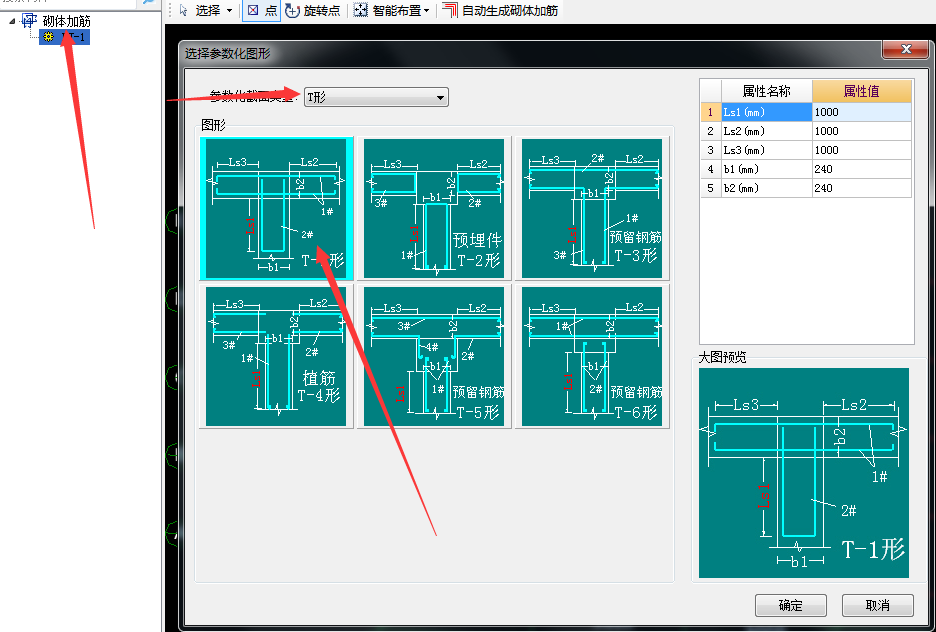Click 自动生成砌体加筋 toolbar button
Viewport: 936px width, 632px height.
(x=500, y=10)
